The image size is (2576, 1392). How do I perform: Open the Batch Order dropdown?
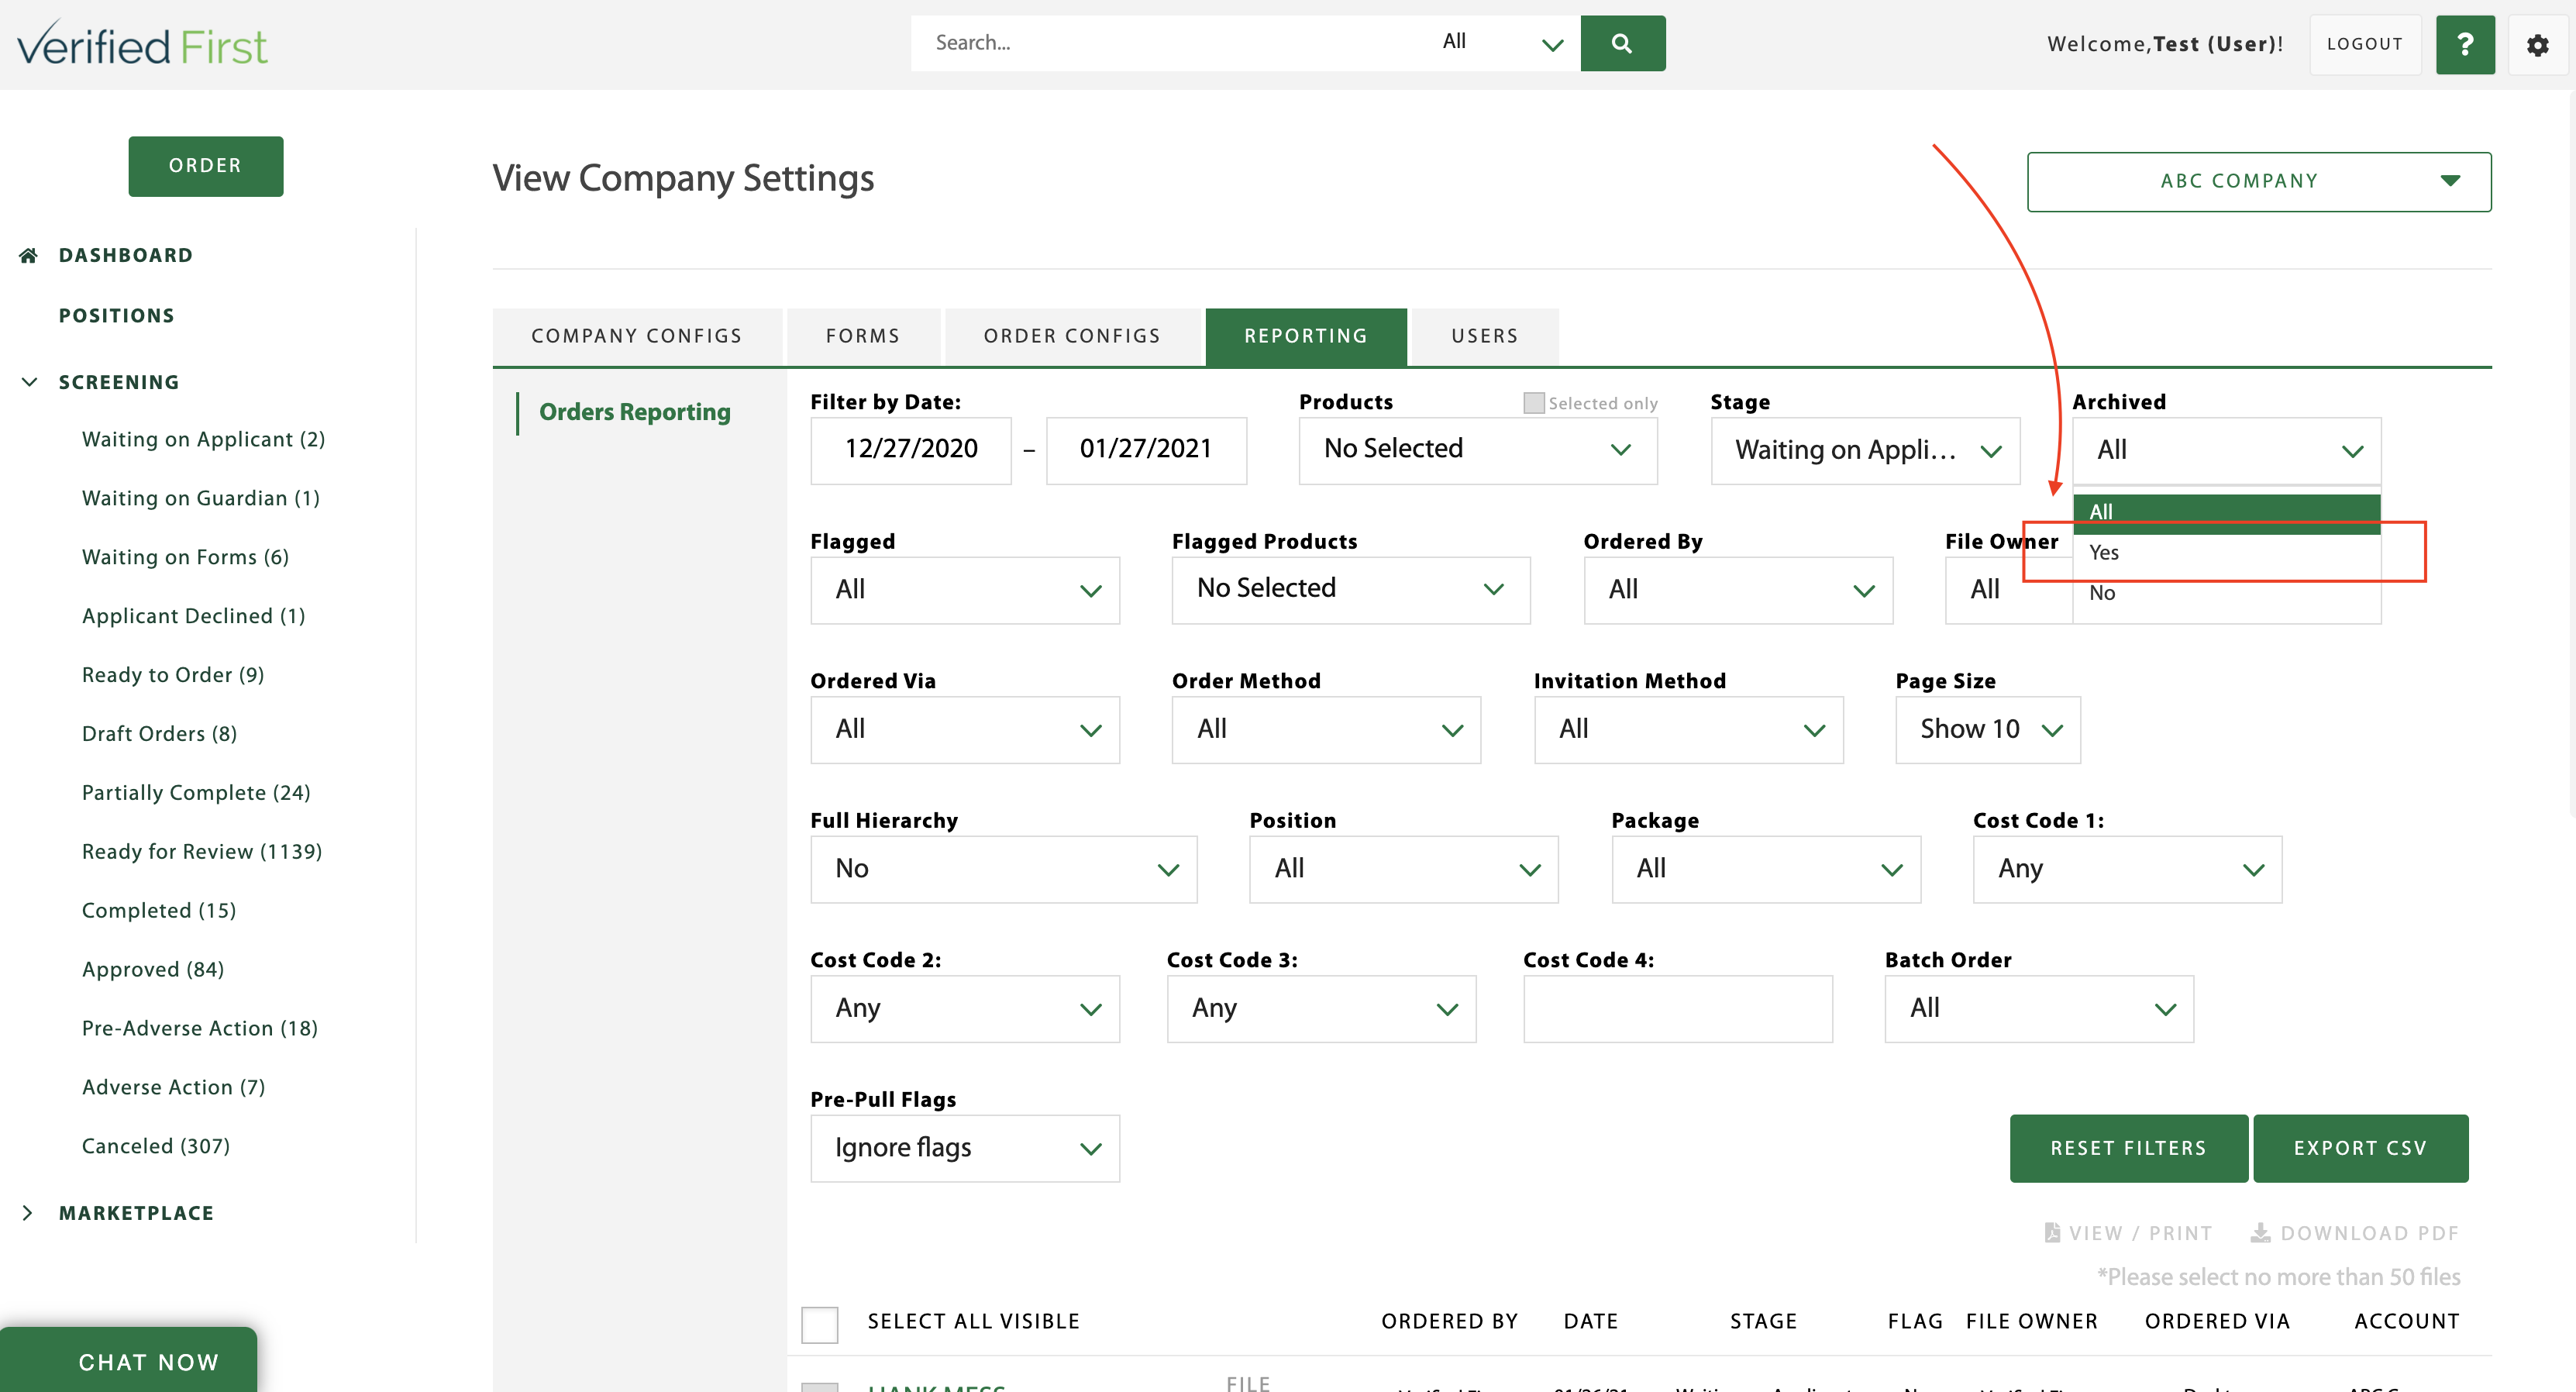pyautogui.click(x=2039, y=1009)
